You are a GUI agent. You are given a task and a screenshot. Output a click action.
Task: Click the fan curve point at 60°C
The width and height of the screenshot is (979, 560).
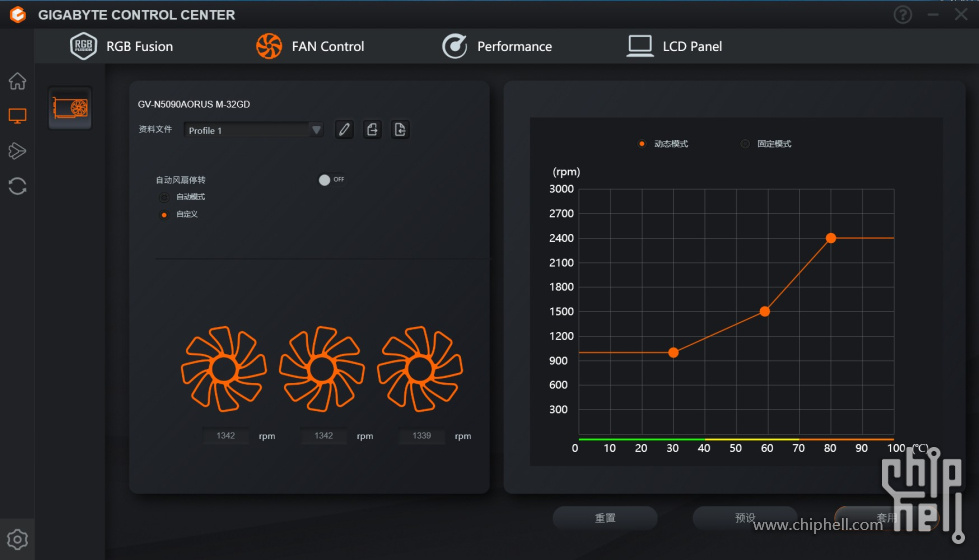coord(765,311)
